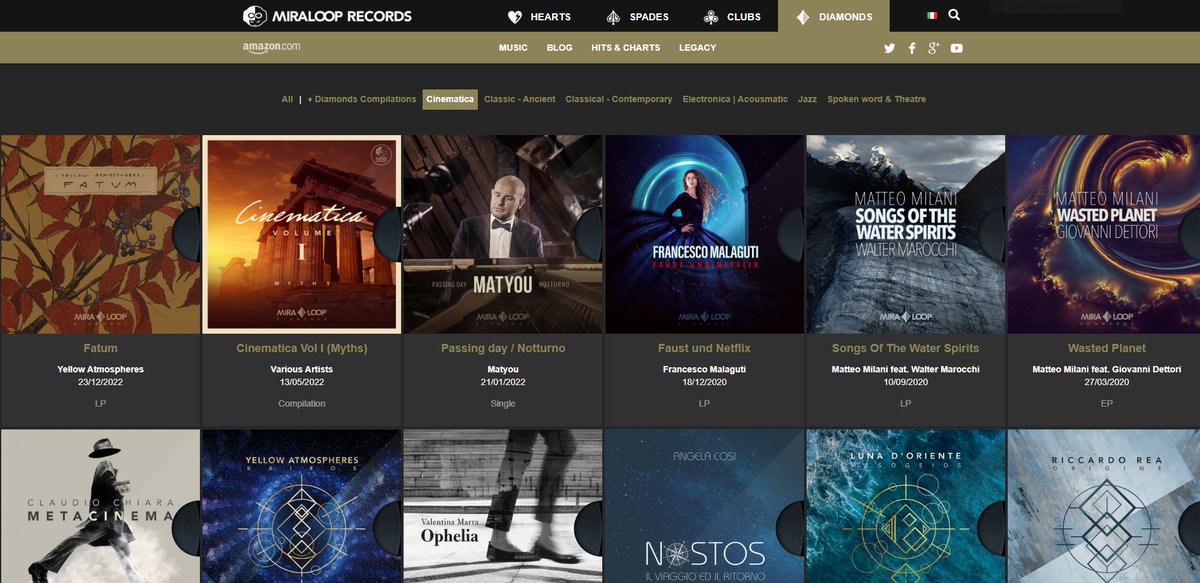This screenshot has width=1200, height=583.
Task: Show All releases filter
Action: 287,99
